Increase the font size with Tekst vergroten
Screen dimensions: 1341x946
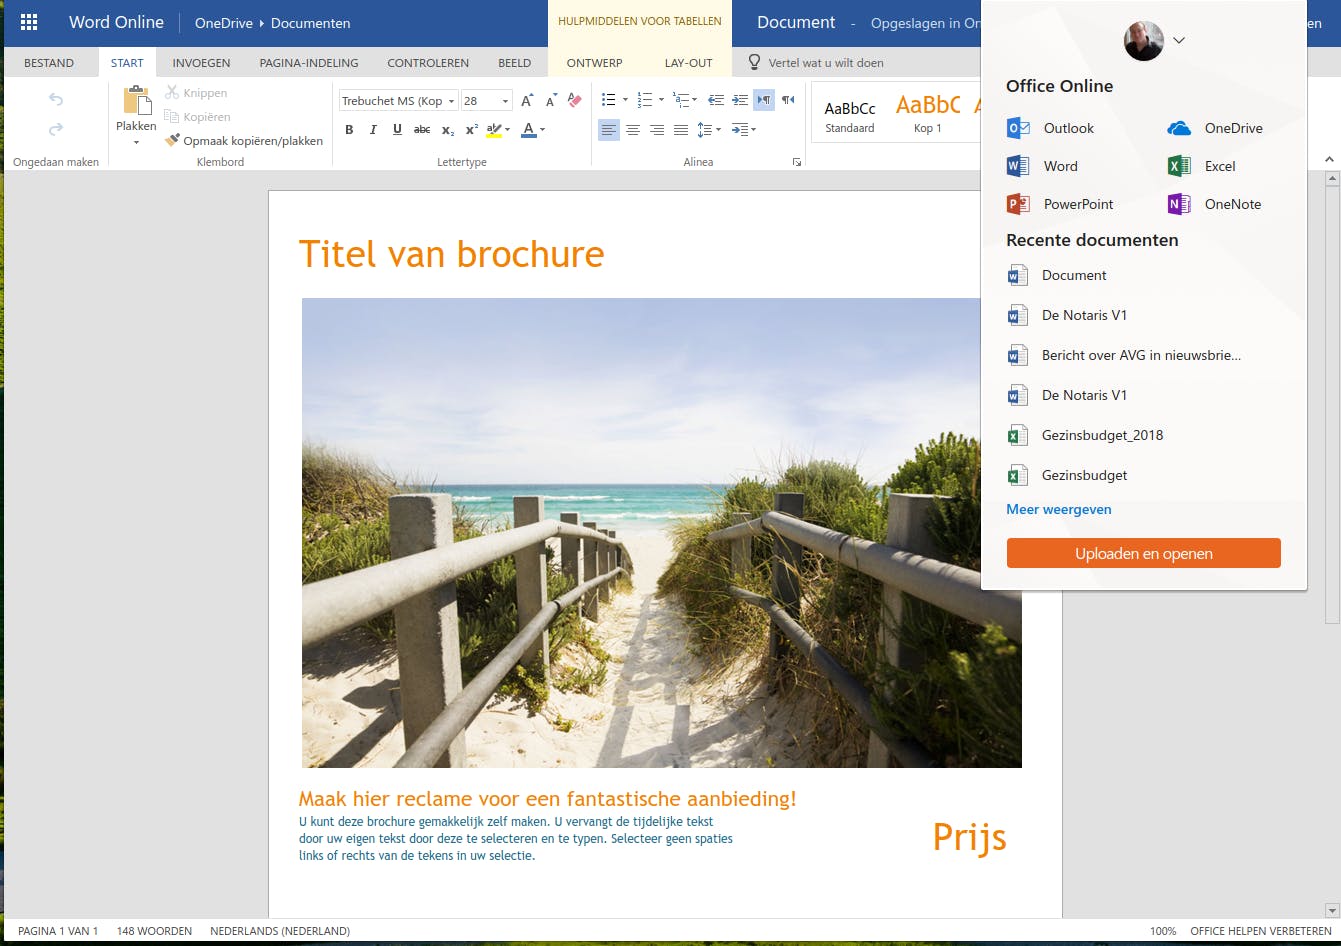526,100
